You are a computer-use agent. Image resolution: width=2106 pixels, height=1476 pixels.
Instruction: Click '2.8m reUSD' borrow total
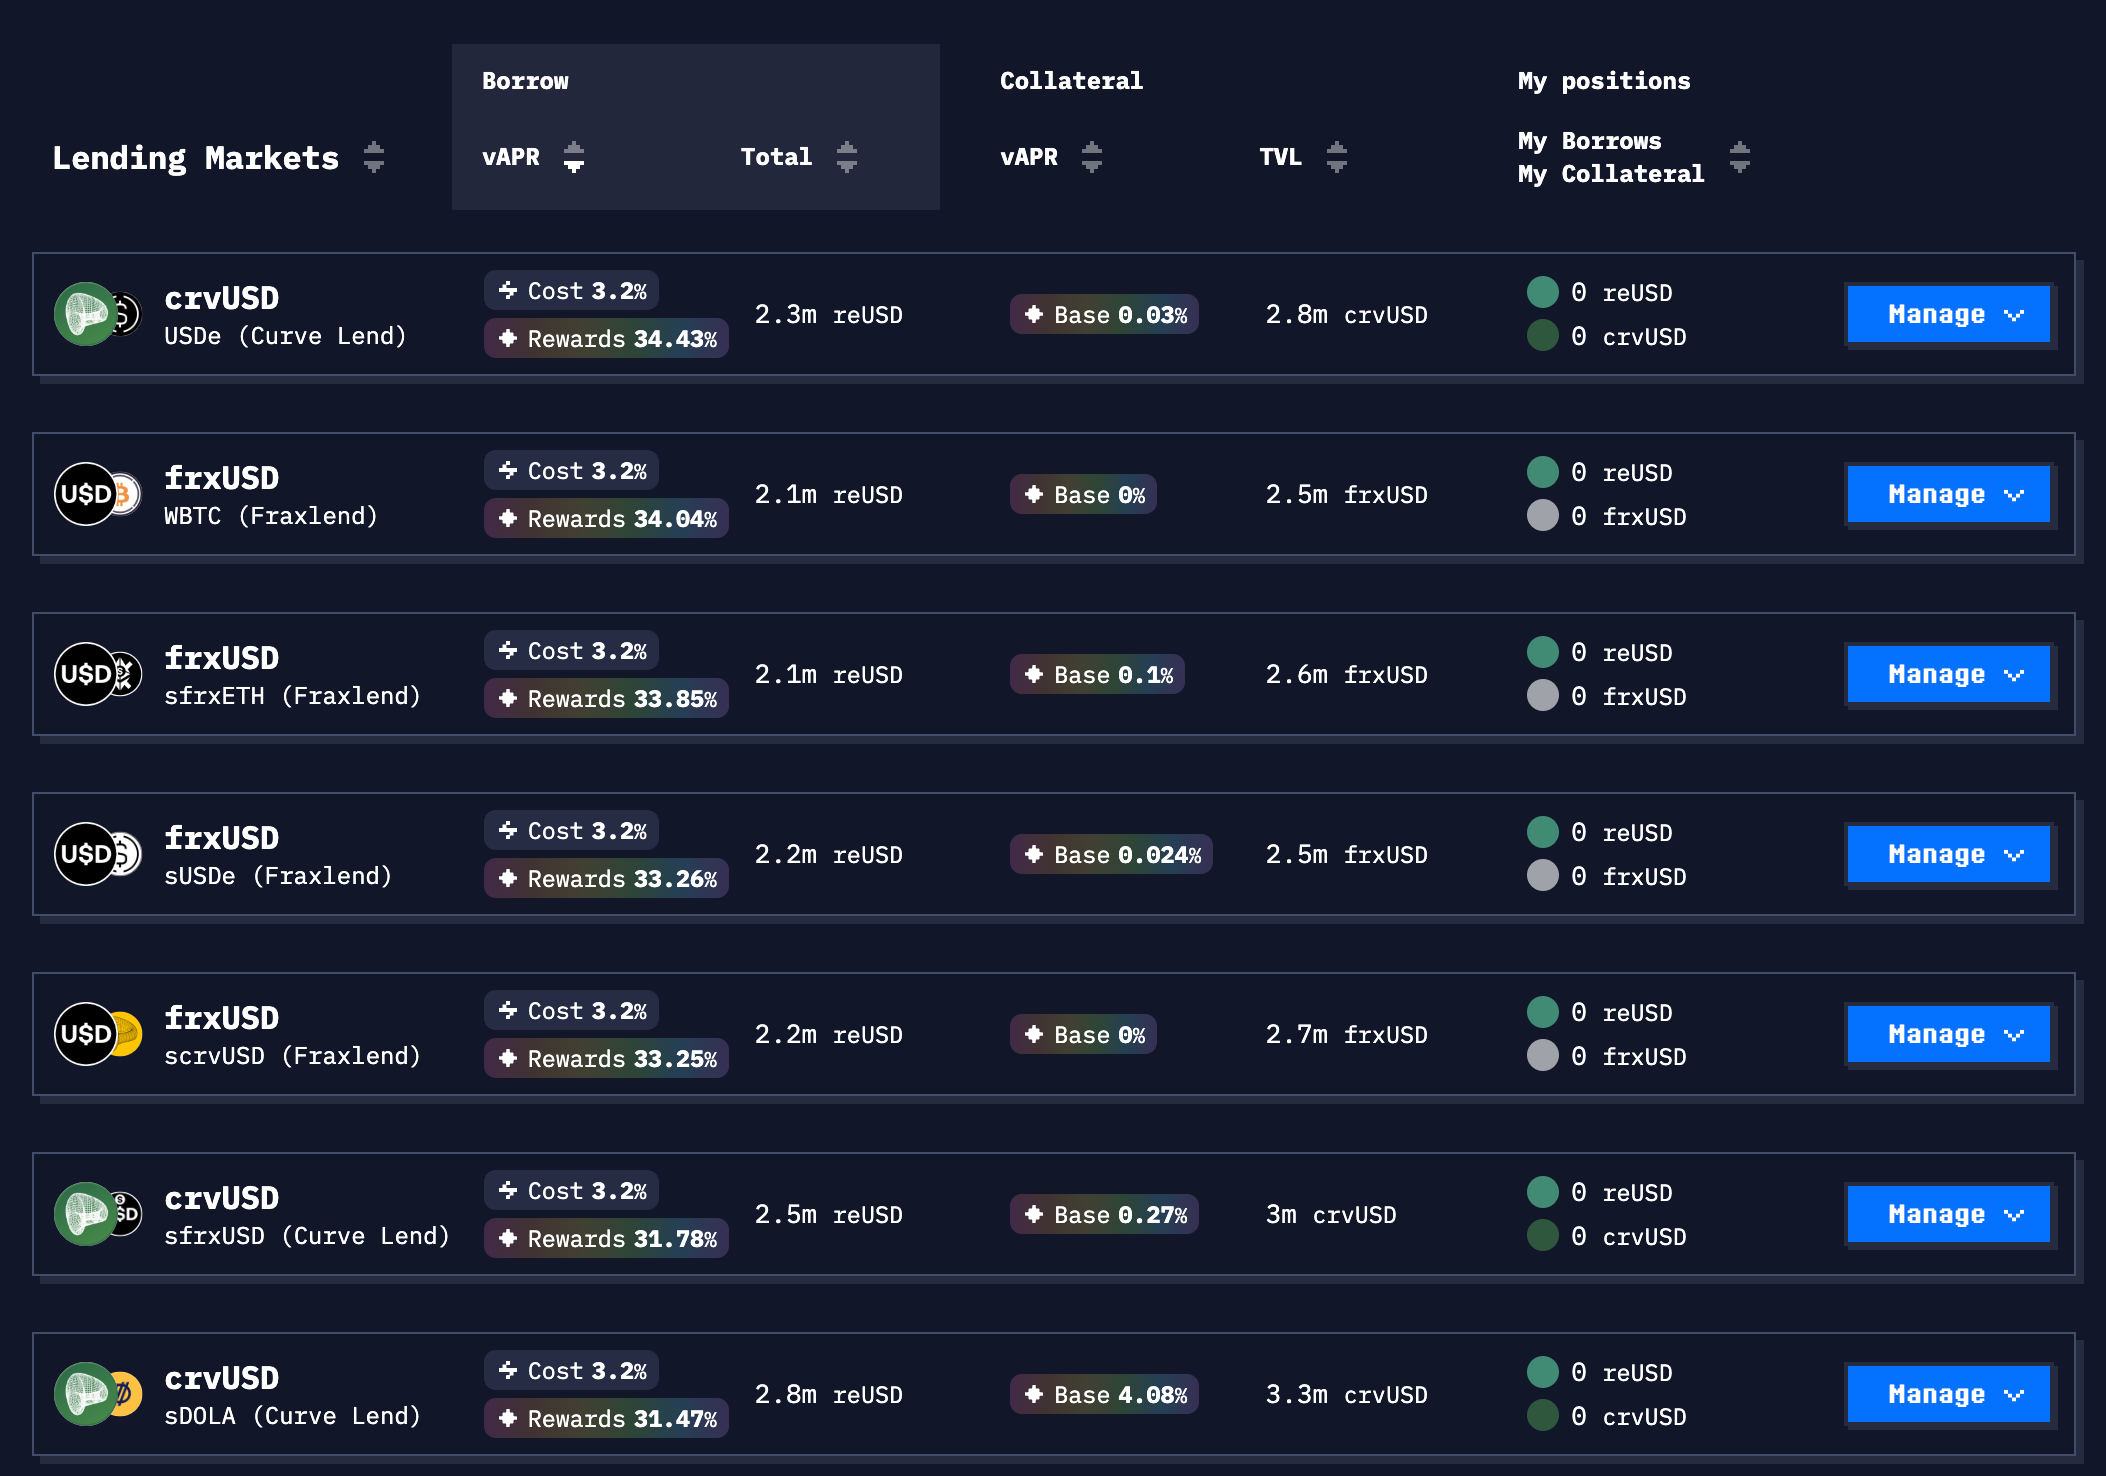pos(829,1394)
